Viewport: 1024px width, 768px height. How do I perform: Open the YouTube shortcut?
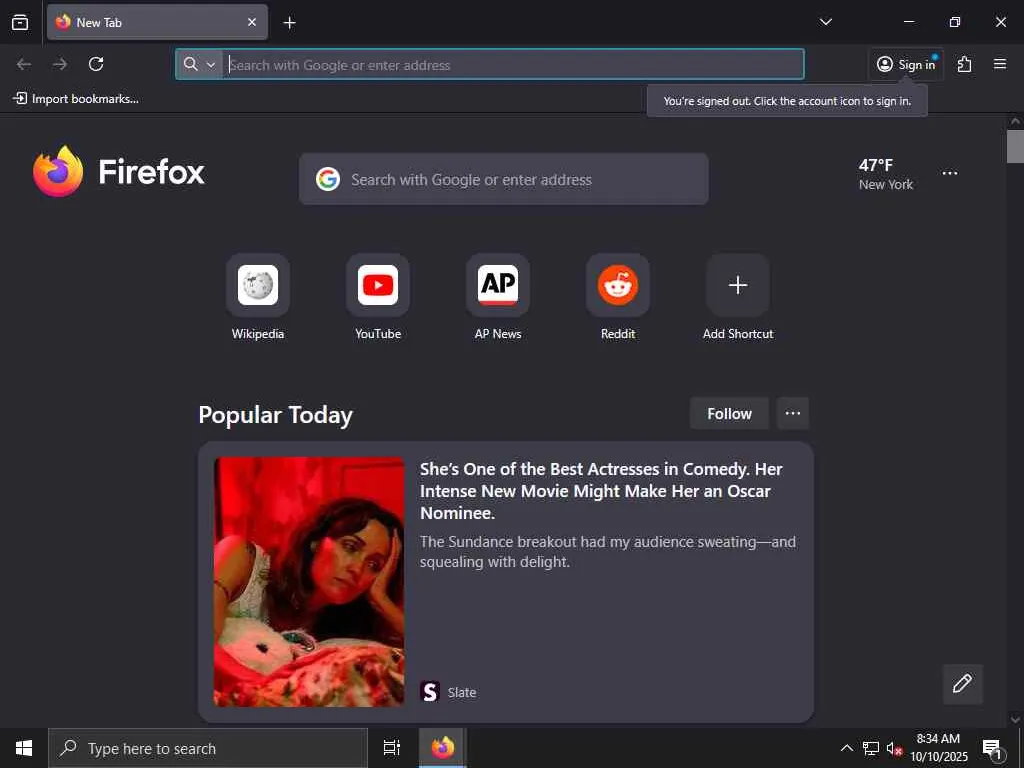tap(378, 298)
